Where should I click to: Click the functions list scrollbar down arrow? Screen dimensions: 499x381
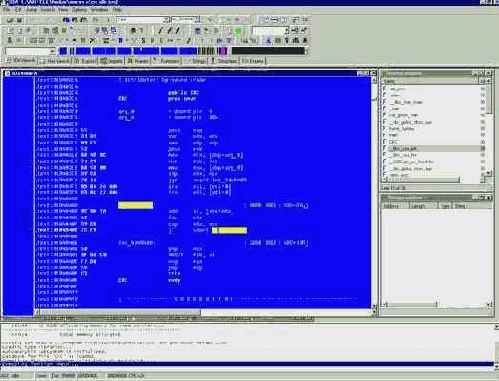click(489, 173)
